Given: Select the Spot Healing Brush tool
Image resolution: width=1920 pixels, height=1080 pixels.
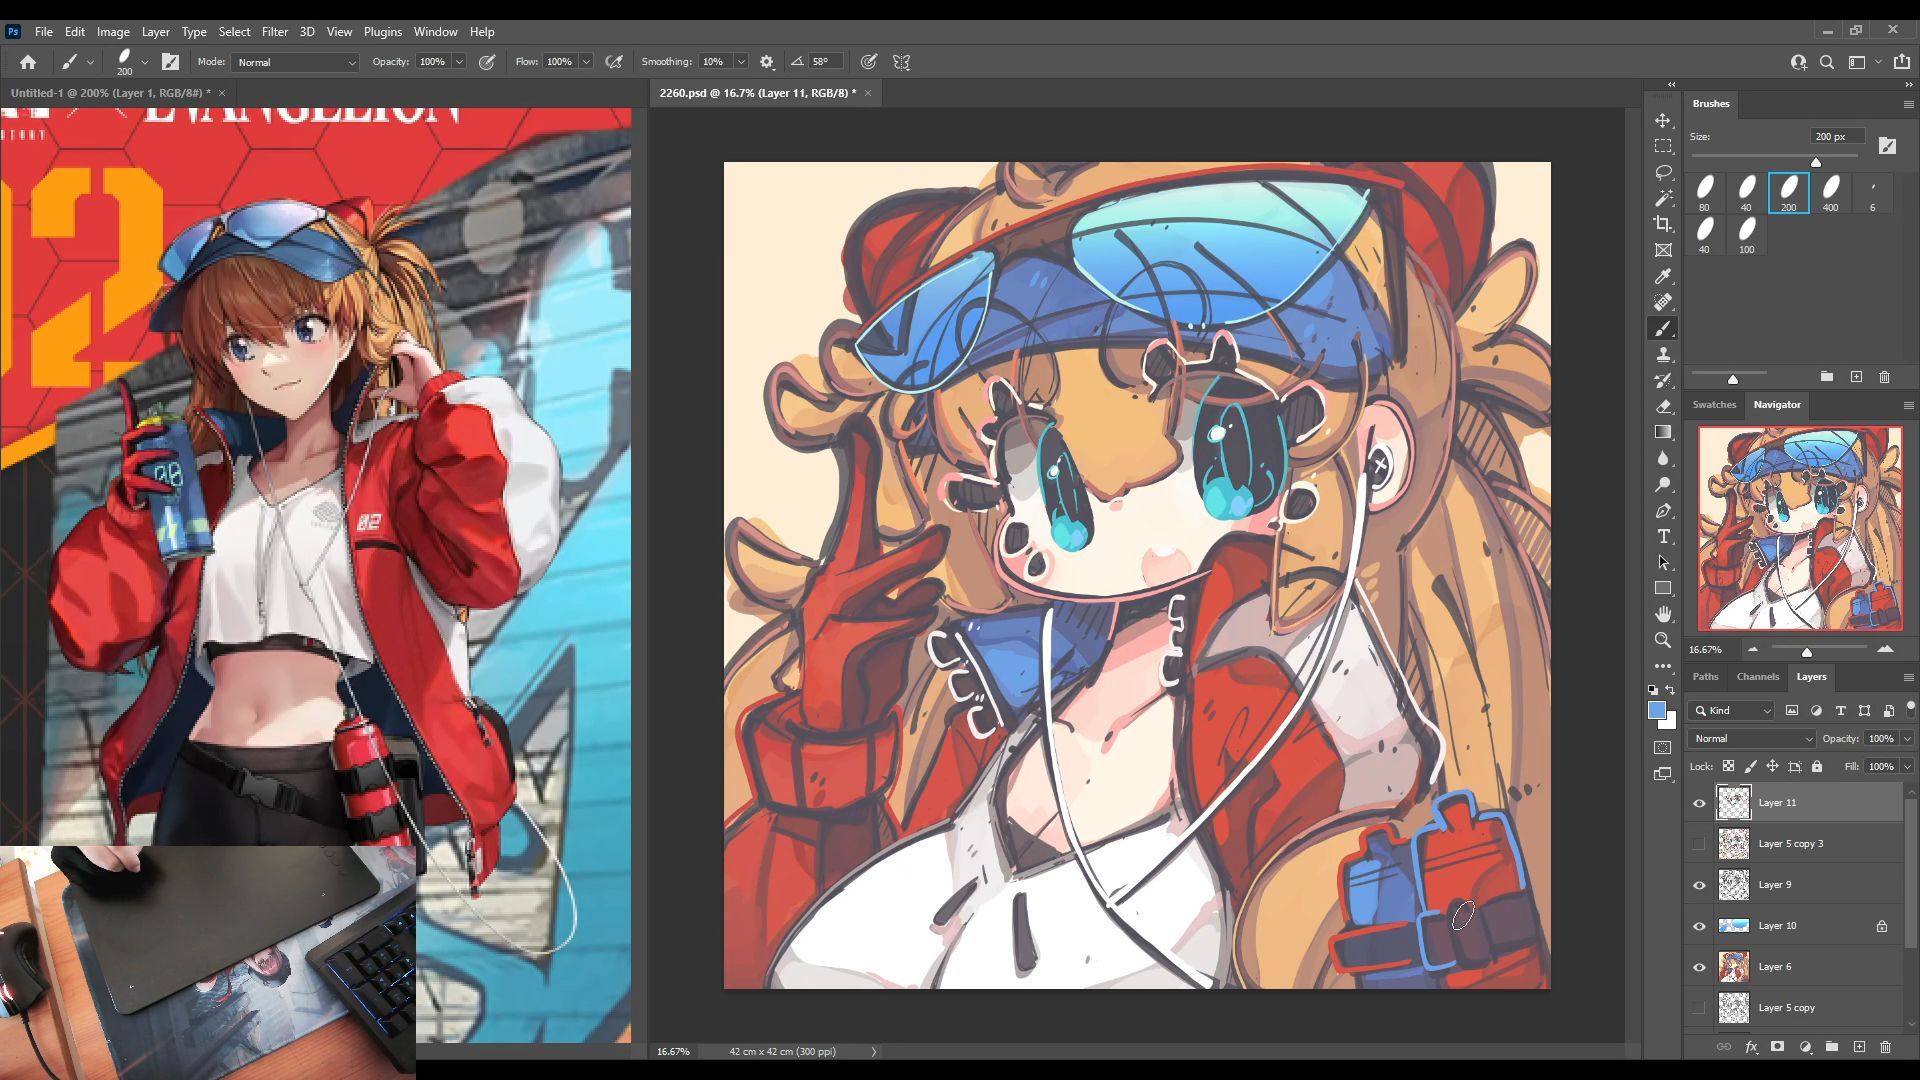Looking at the screenshot, I should point(1663,302).
